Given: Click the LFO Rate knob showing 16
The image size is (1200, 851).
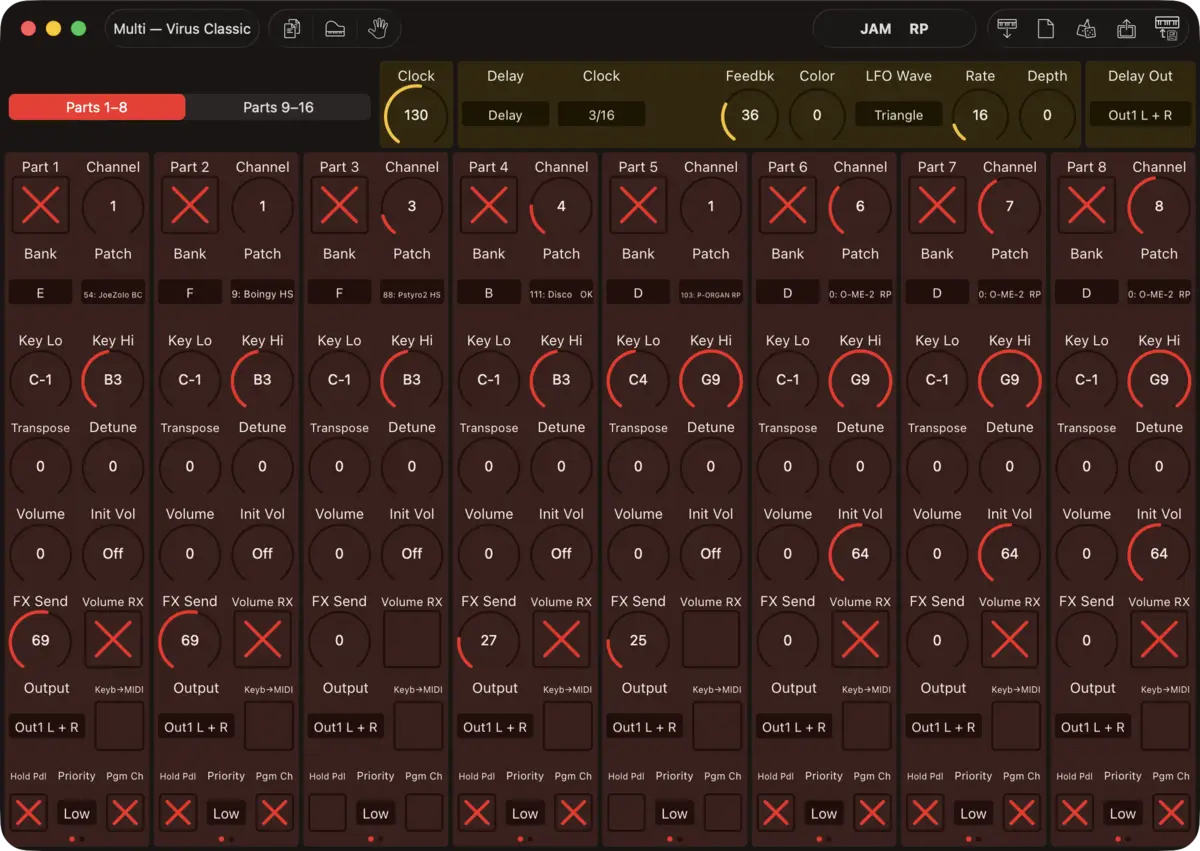Looking at the screenshot, I should click(x=980, y=115).
